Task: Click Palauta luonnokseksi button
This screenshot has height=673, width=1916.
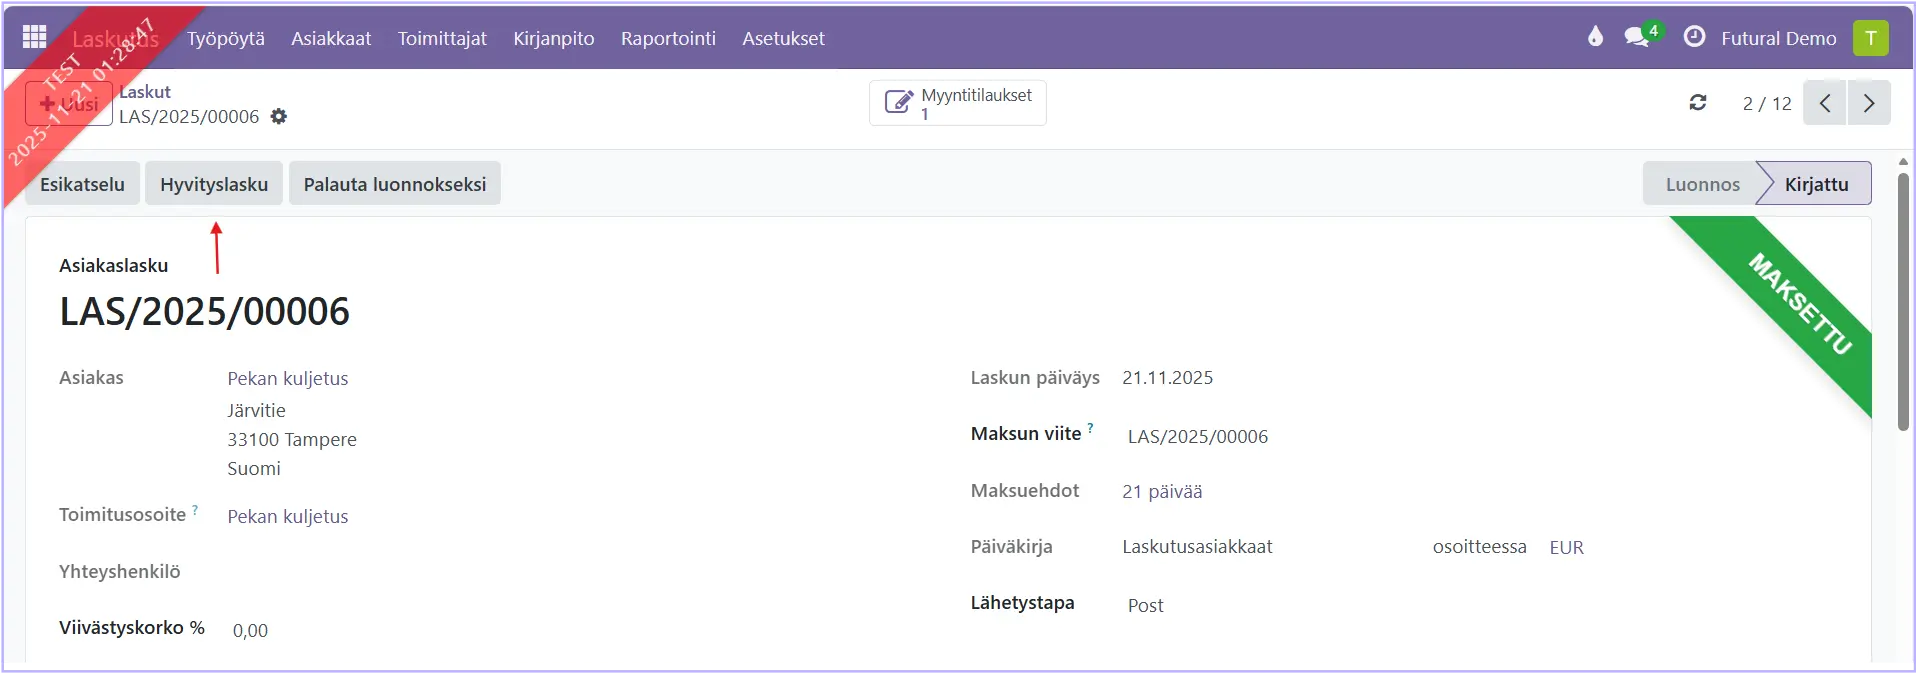Action: 394,184
